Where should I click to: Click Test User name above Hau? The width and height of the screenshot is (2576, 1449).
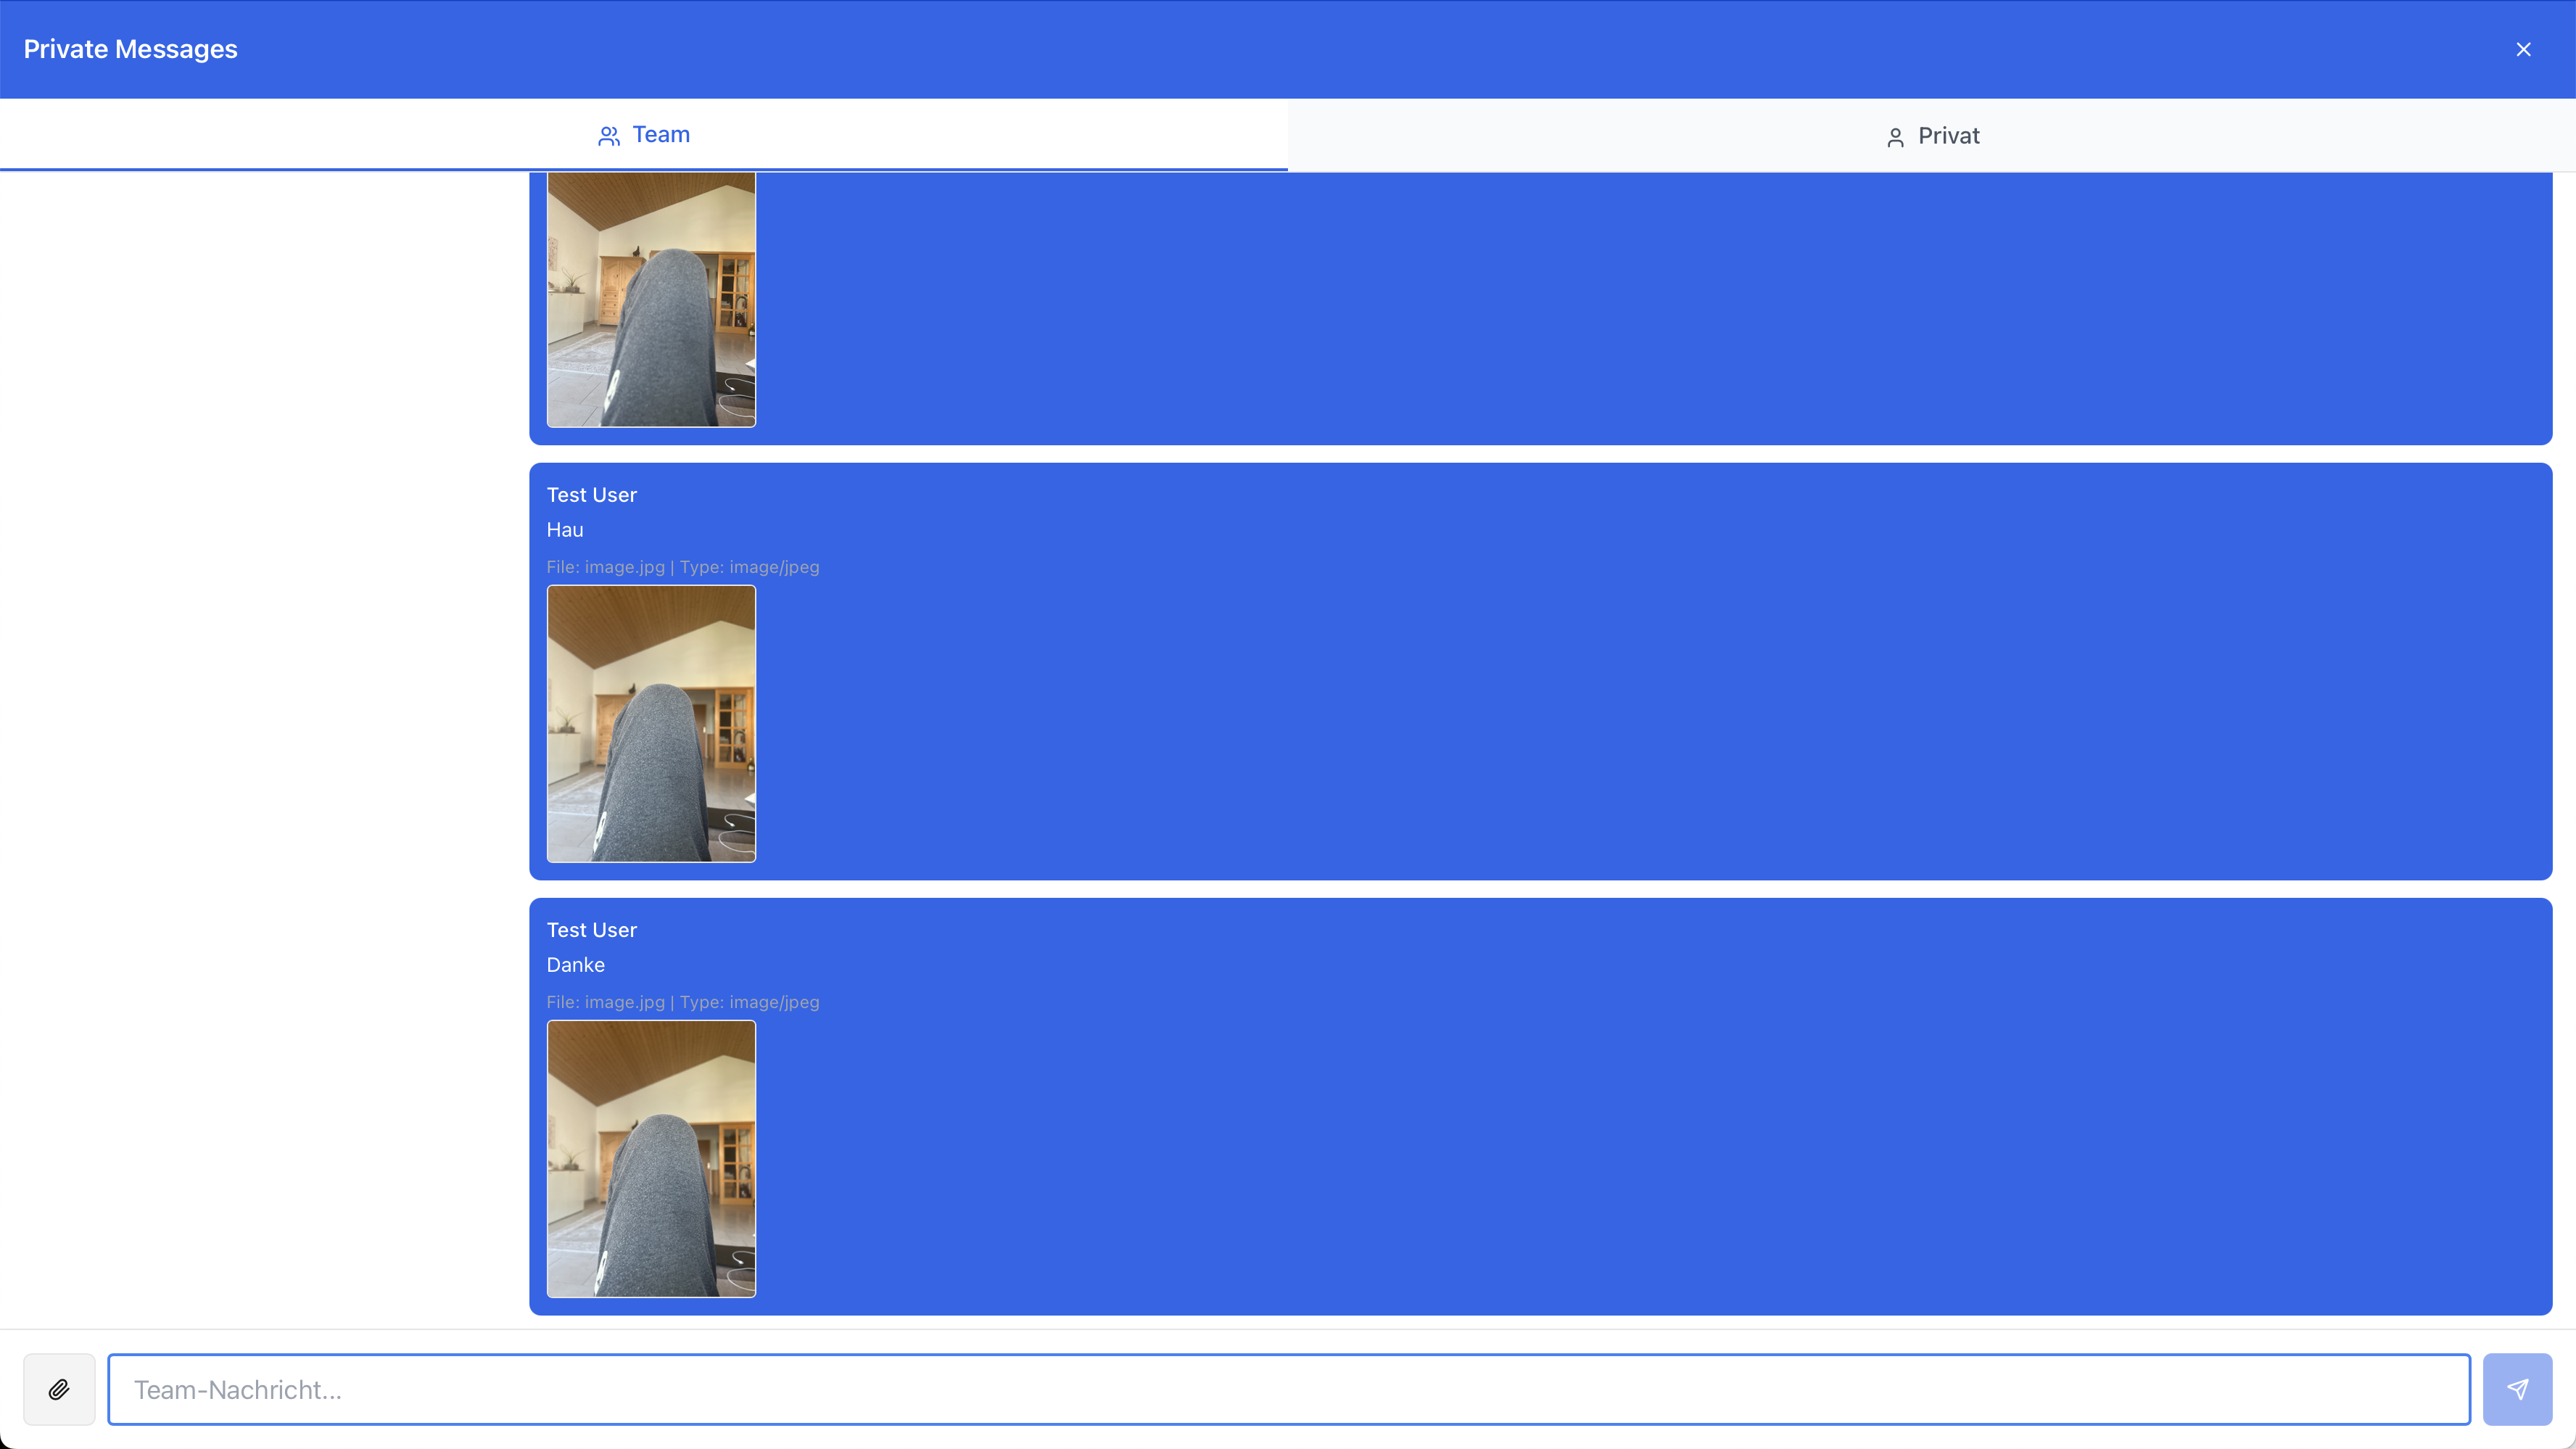pyautogui.click(x=591, y=495)
